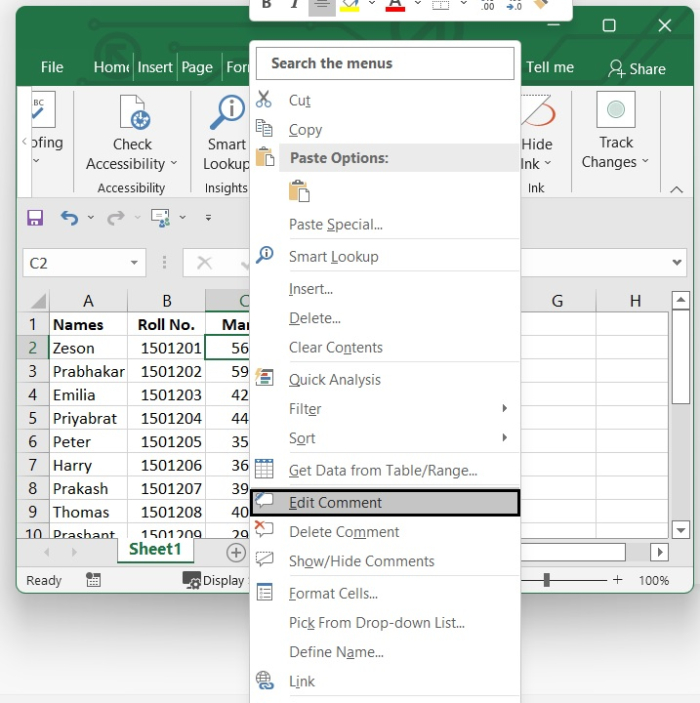Expand the formula bar with the chevron
Screen dimensions: 700x703
(677, 263)
